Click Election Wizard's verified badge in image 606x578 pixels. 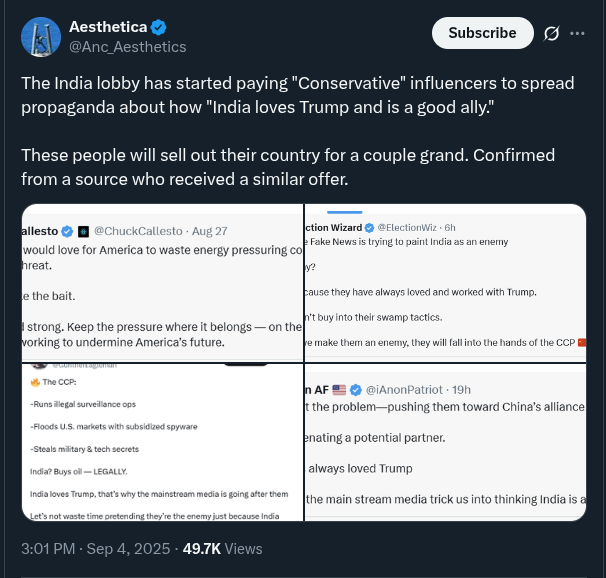(369, 228)
